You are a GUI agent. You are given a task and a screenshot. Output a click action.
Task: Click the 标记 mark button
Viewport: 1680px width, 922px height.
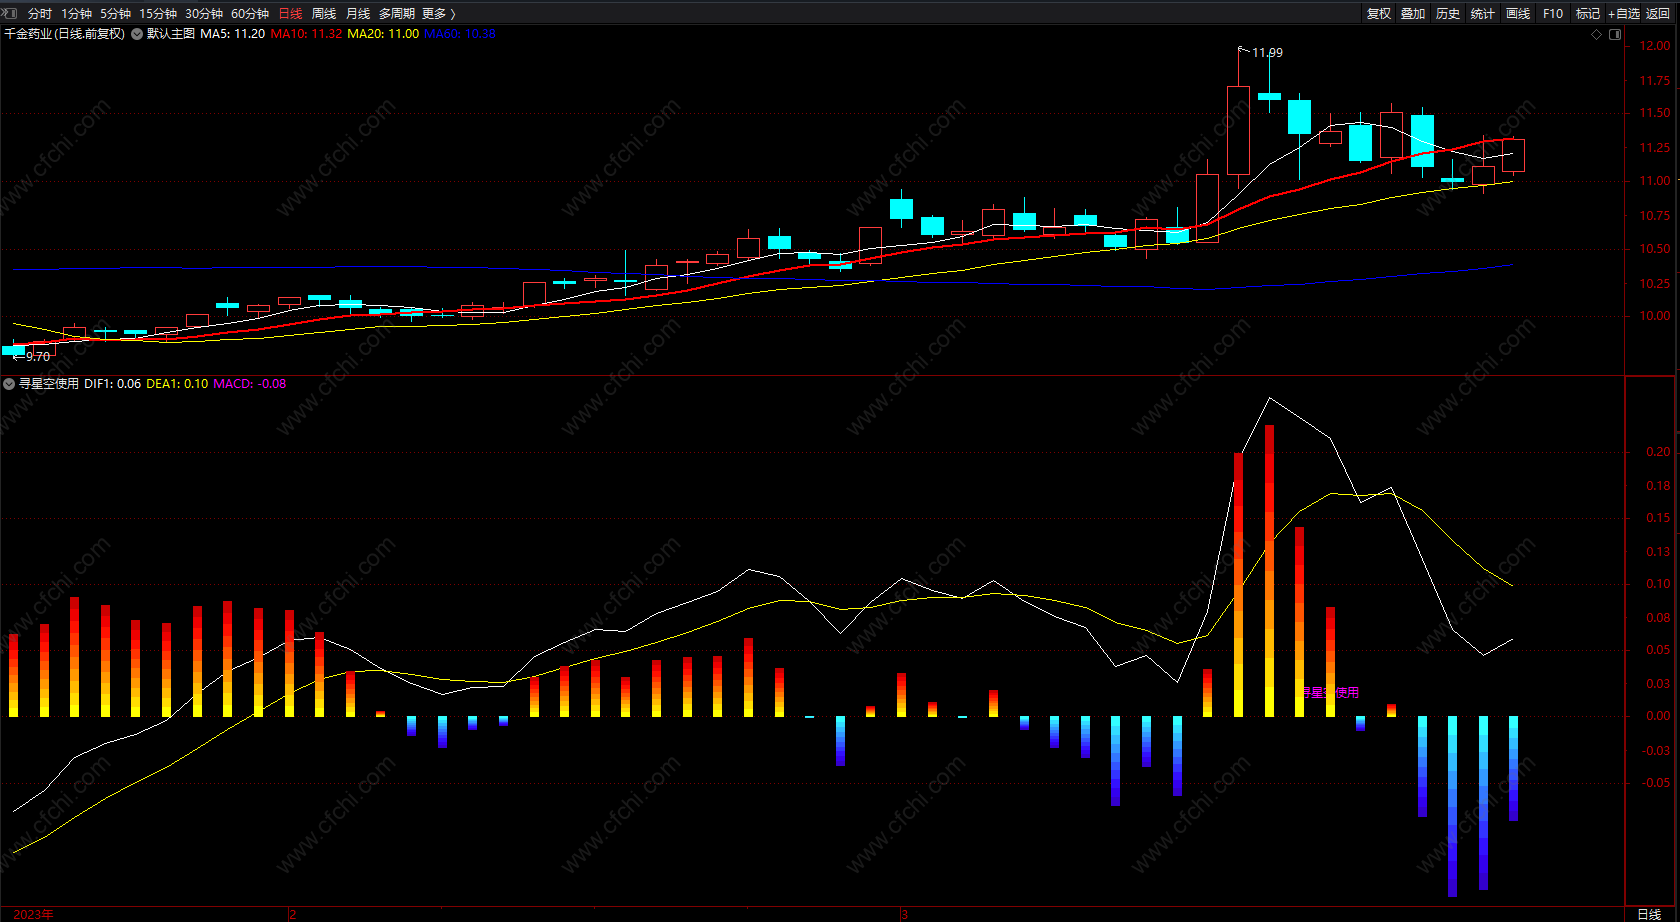tap(1588, 13)
